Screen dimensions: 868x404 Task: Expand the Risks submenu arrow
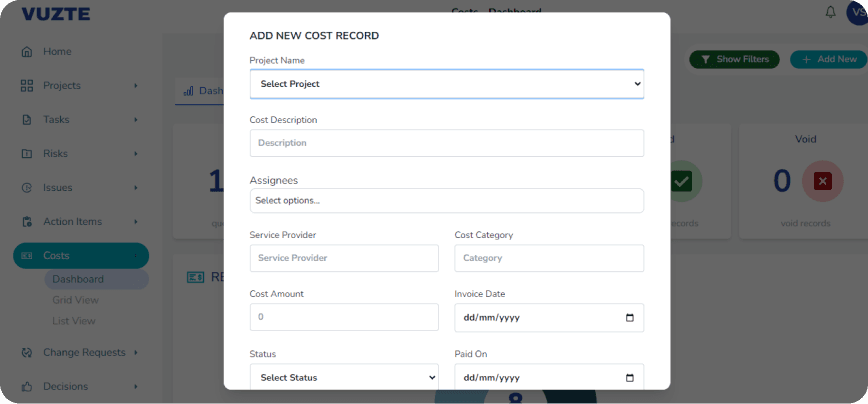tap(136, 154)
